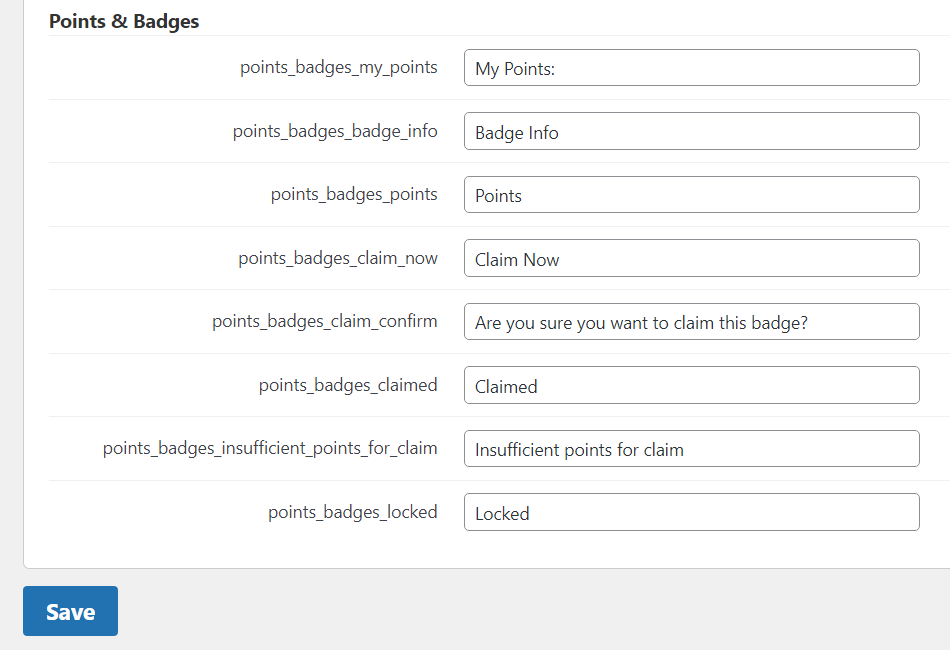Screen dimensions: 950x650
Task: Click the points_badges_insufficient_points_for_claim label
Action: [270, 448]
